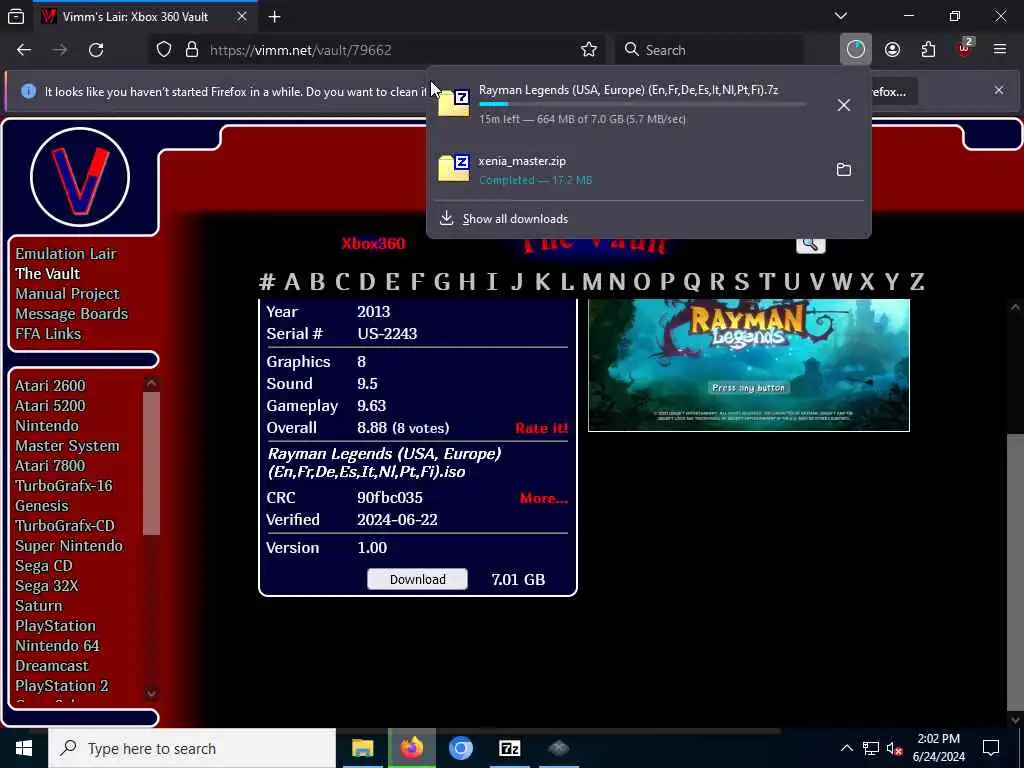Click the uBlock extension icon
Image resolution: width=1024 pixels, height=768 pixels.
click(x=965, y=48)
